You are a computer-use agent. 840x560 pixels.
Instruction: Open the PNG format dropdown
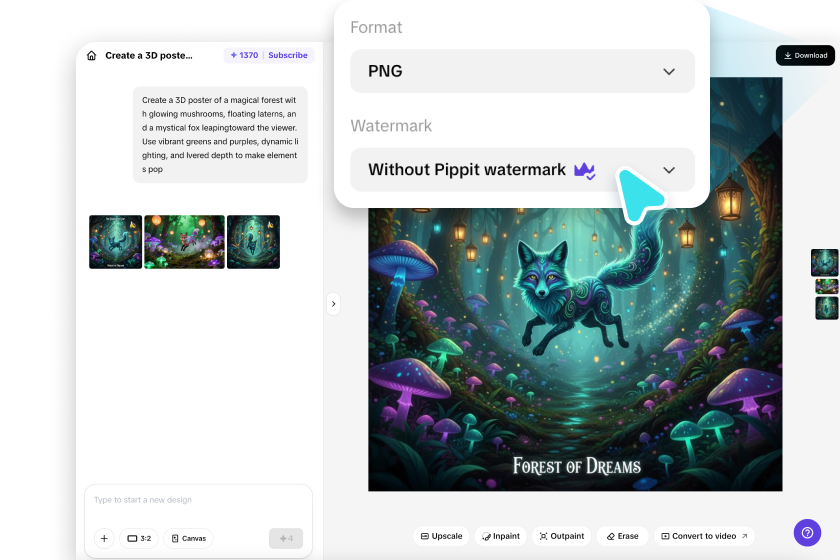522,71
